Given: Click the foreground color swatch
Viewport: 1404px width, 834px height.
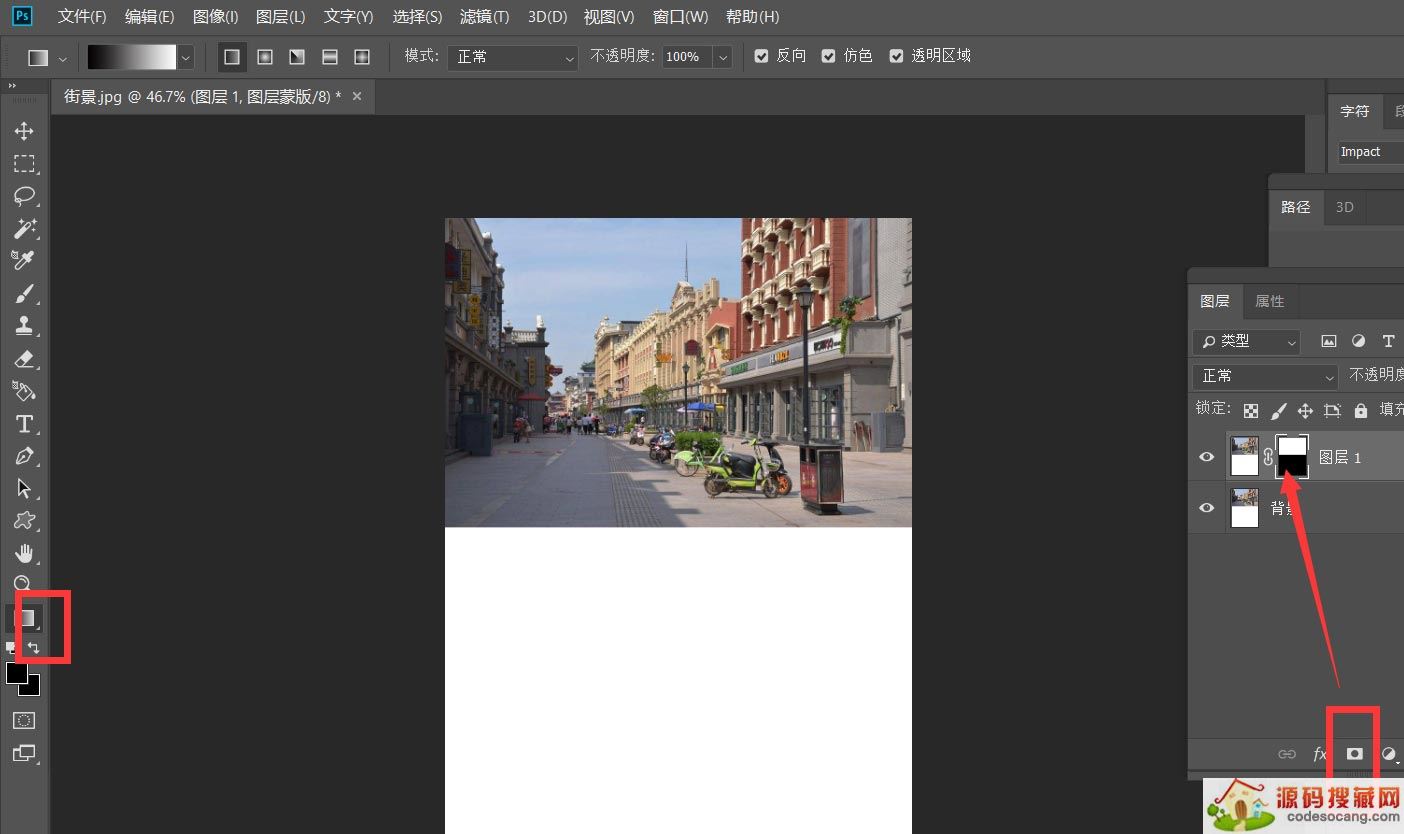Looking at the screenshot, I should tap(17, 675).
